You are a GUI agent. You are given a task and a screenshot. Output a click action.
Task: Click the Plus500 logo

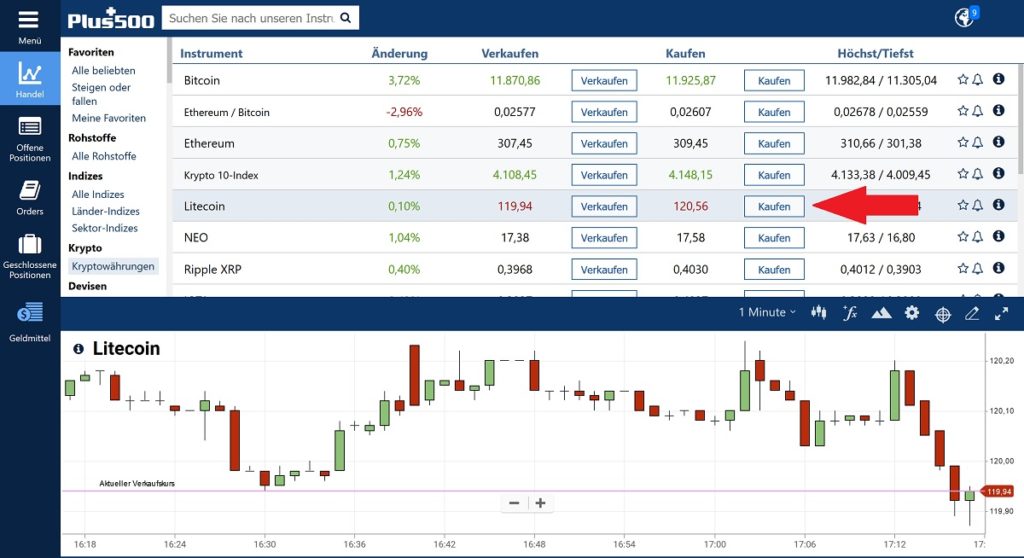coord(111,19)
